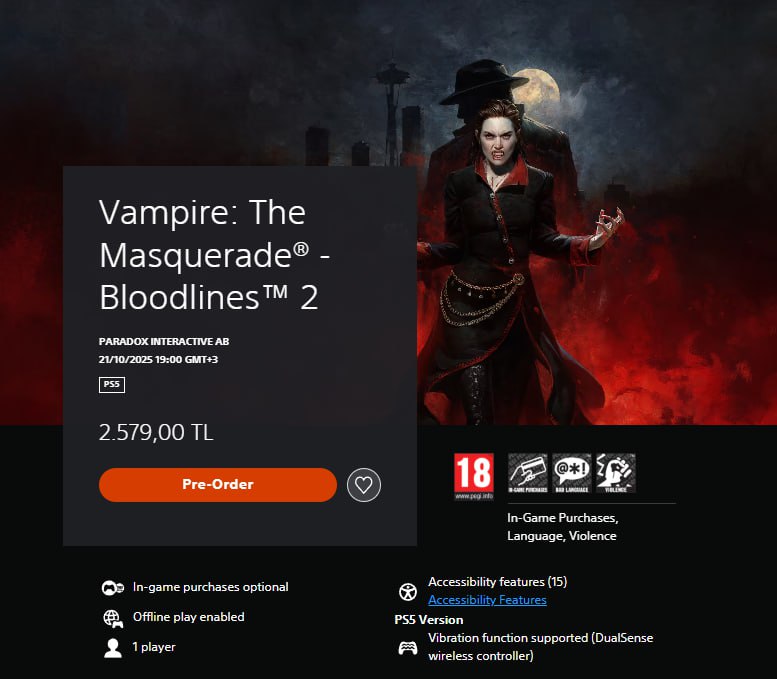Screen dimensions: 777x679
Task: Click the PEGI 18 rating badge
Action: click(474, 476)
